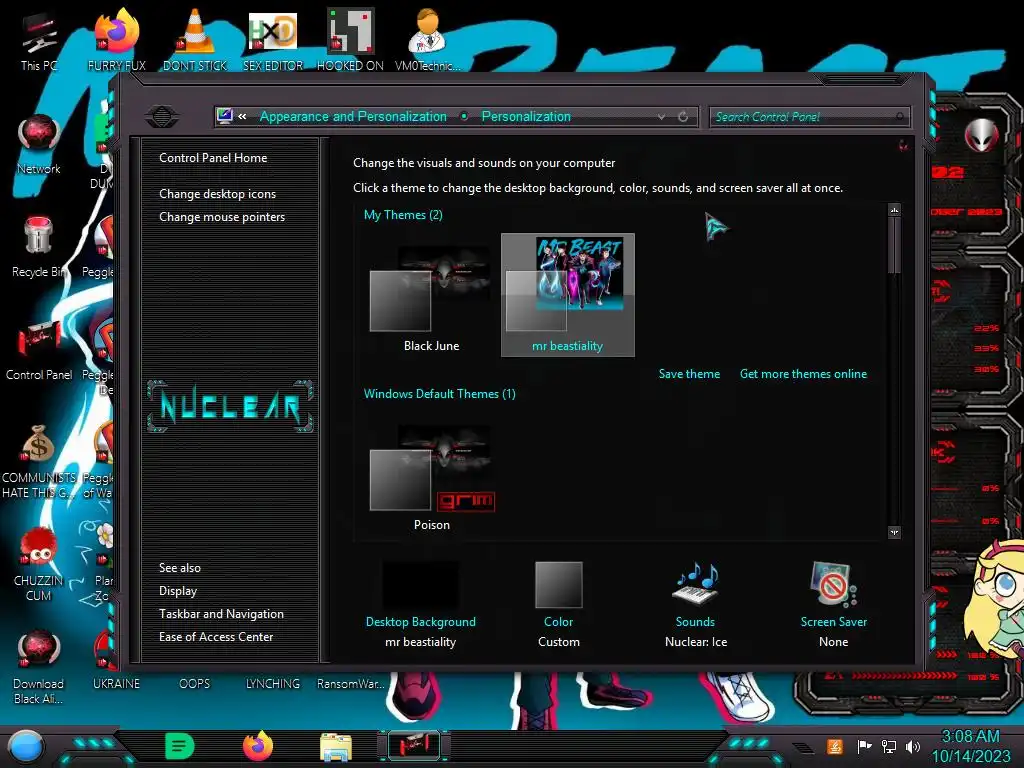Launch Firefox from the taskbar
The height and width of the screenshot is (768, 1024).
pyautogui.click(x=258, y=746)
